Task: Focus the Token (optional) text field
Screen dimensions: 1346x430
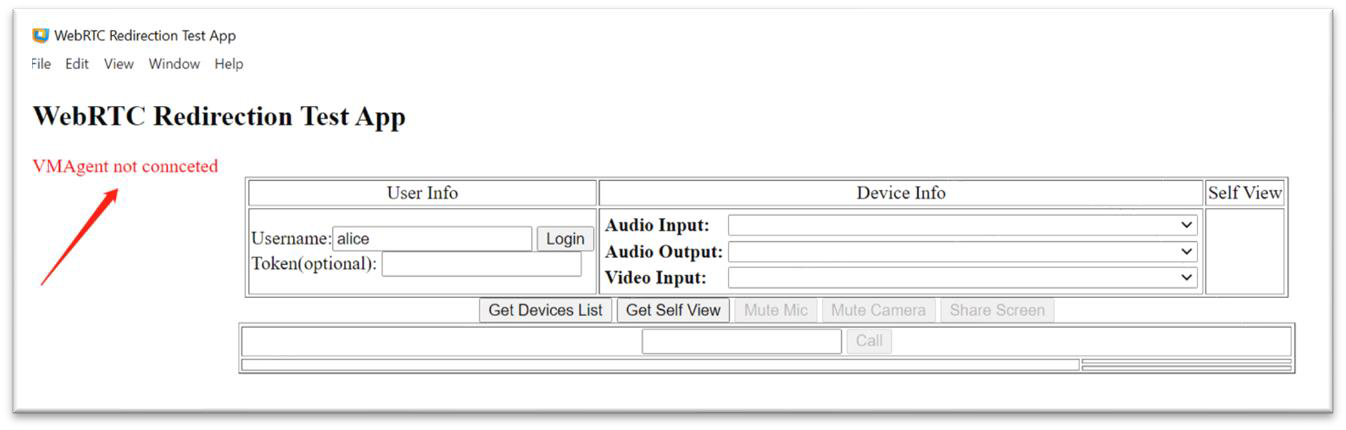Action: coord(481,264)
